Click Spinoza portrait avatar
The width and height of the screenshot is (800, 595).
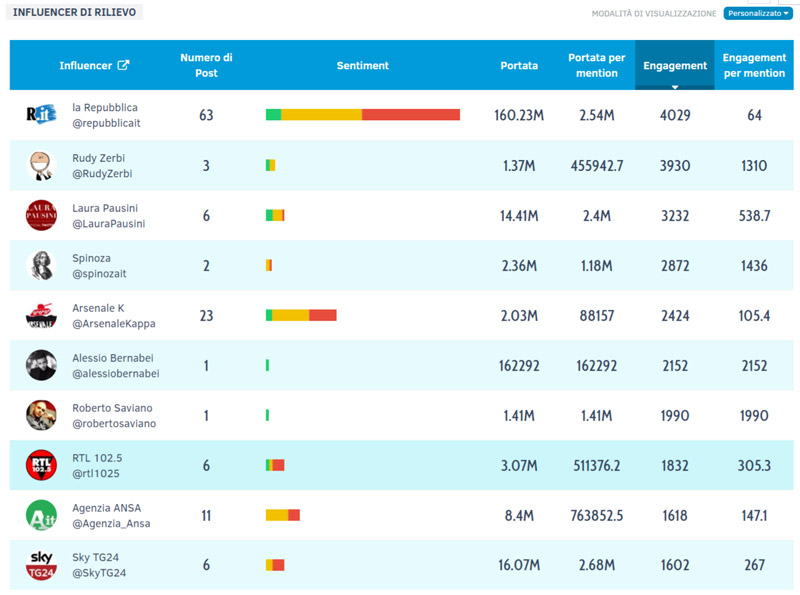41,265
